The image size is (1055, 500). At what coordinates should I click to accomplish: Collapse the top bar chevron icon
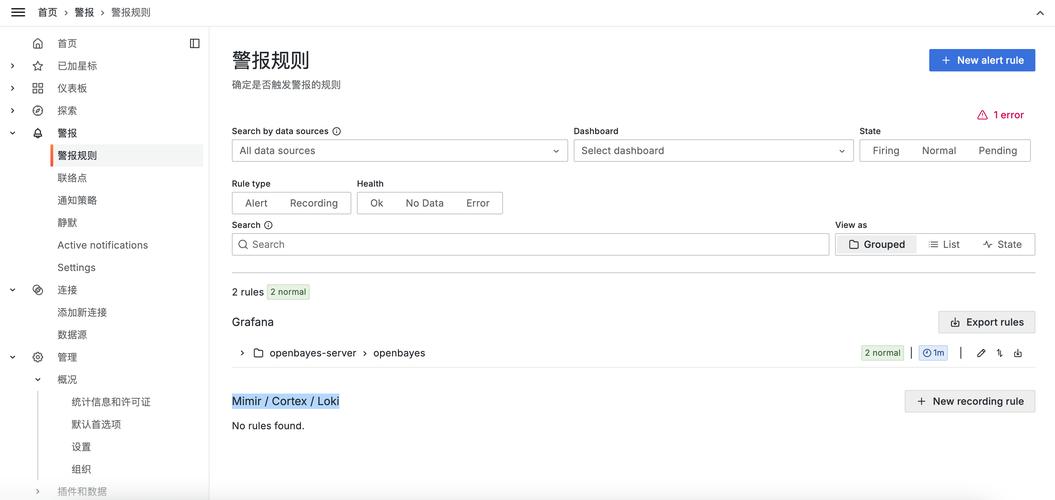[x=1039, y=13]
